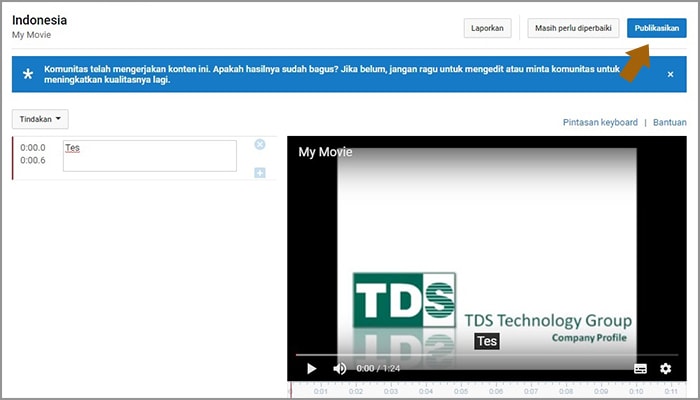The width and height of the screenshot is (700, 400).
Task: Dismiss the blue community notice banner
Action: (670, 74)
